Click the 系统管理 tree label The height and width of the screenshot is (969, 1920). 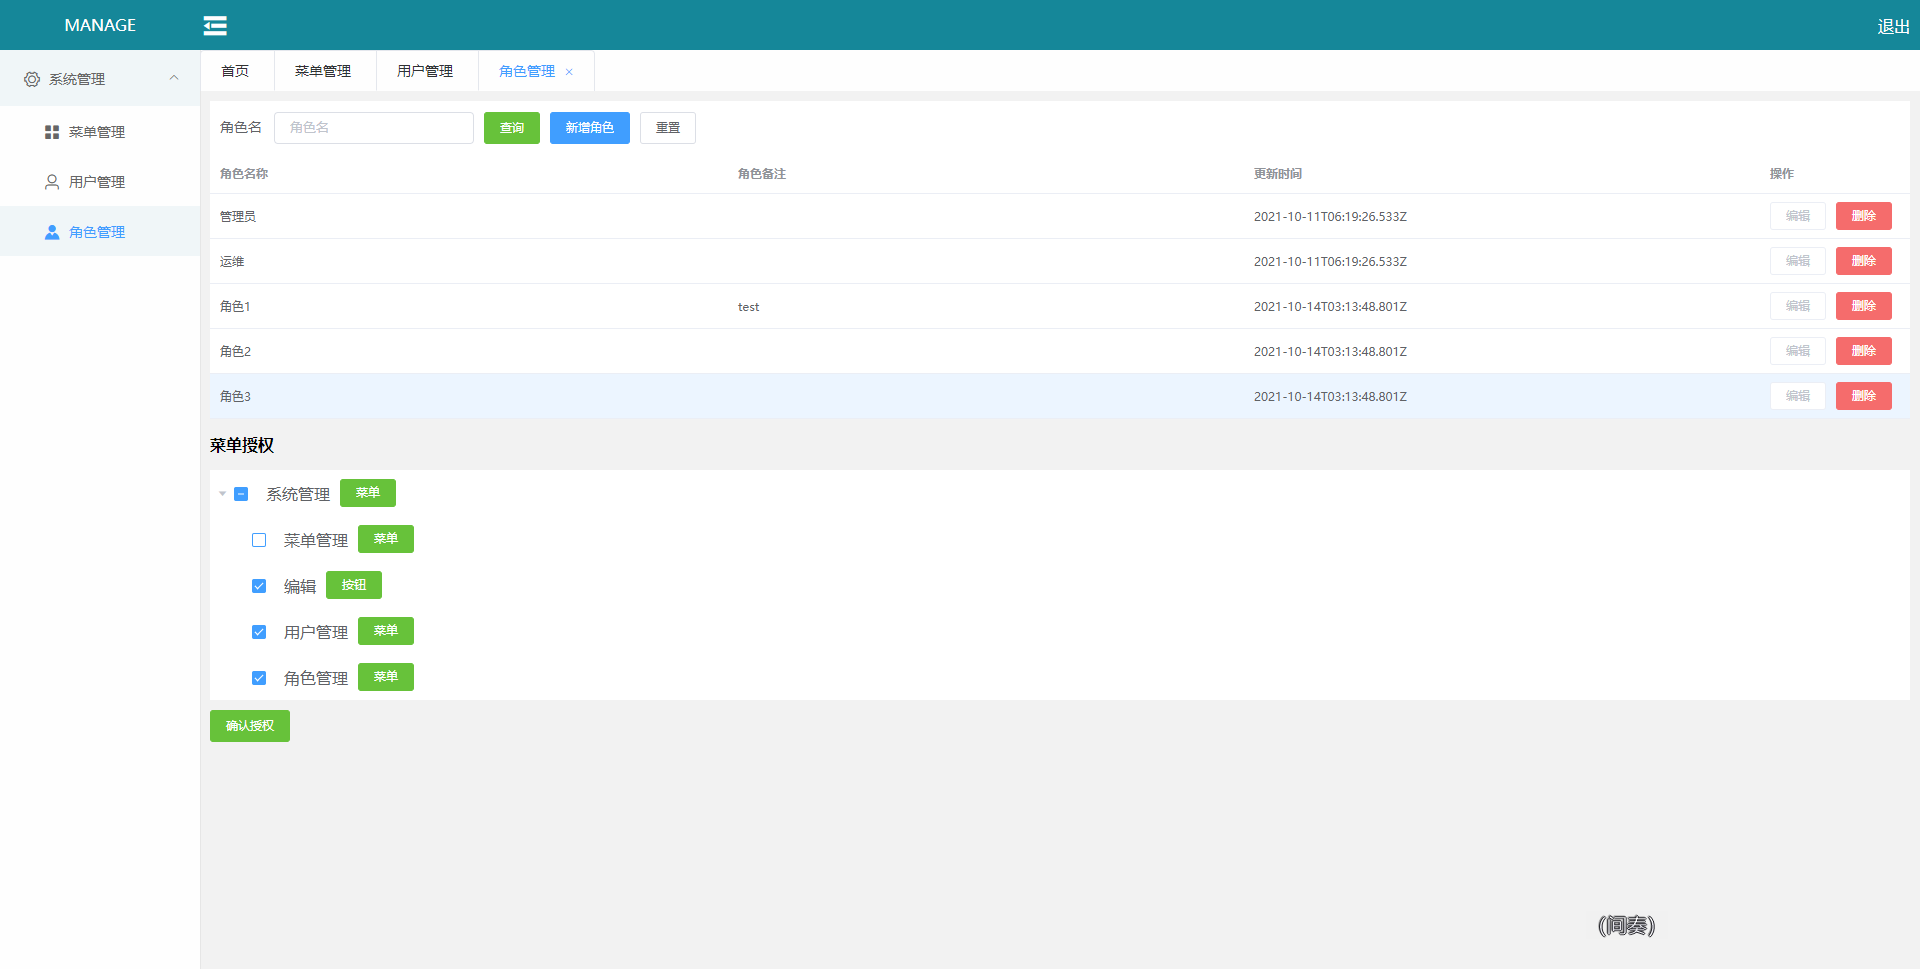pyautogui.click(x=298, y=494)
